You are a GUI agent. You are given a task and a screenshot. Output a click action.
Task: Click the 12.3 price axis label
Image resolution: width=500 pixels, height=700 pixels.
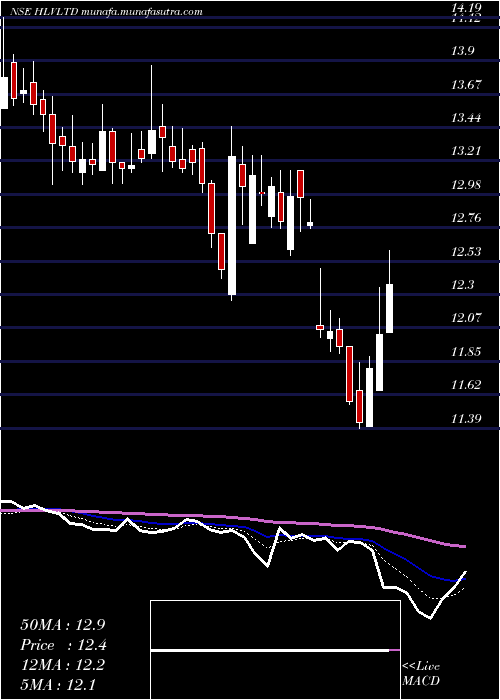[x=462, y=284]
